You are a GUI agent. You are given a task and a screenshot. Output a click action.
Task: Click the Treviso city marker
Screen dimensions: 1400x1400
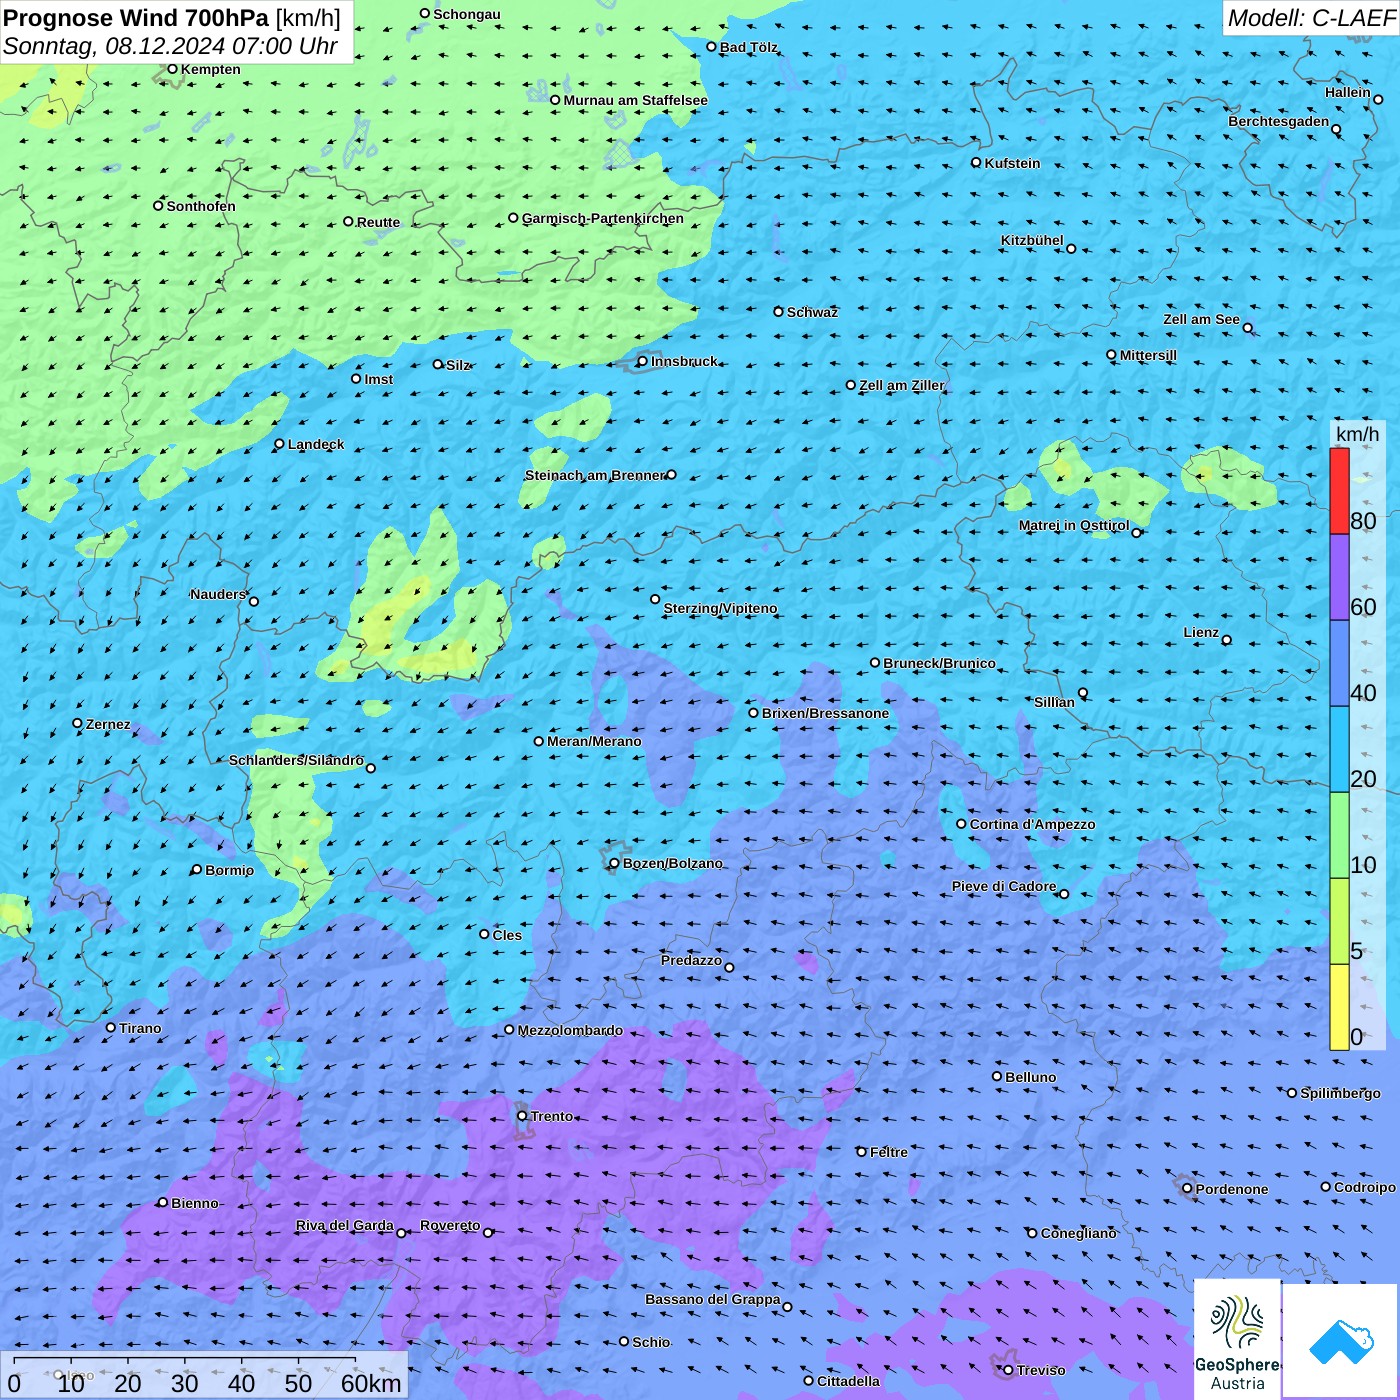click(x=1009, y=1370)
